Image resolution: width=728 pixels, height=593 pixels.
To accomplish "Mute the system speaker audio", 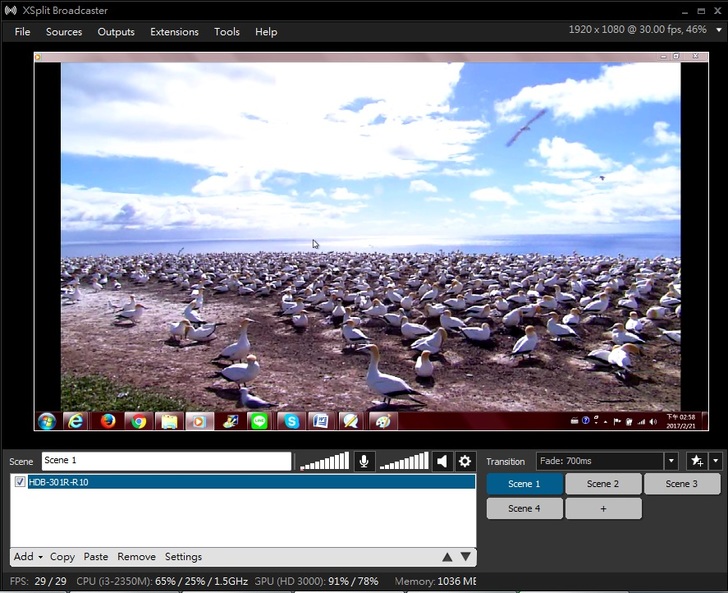I will 442,461.
